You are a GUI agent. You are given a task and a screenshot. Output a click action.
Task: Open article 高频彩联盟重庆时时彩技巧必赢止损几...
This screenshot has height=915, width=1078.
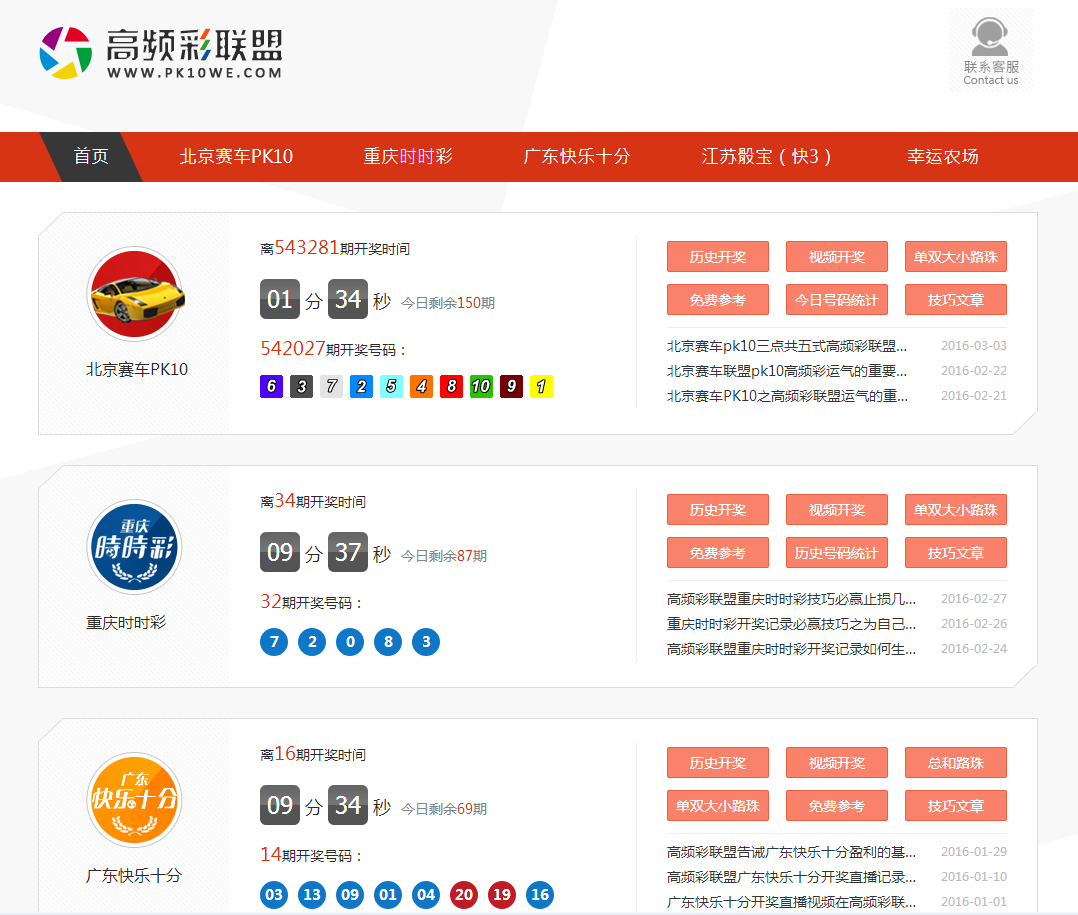pos(791,599)
